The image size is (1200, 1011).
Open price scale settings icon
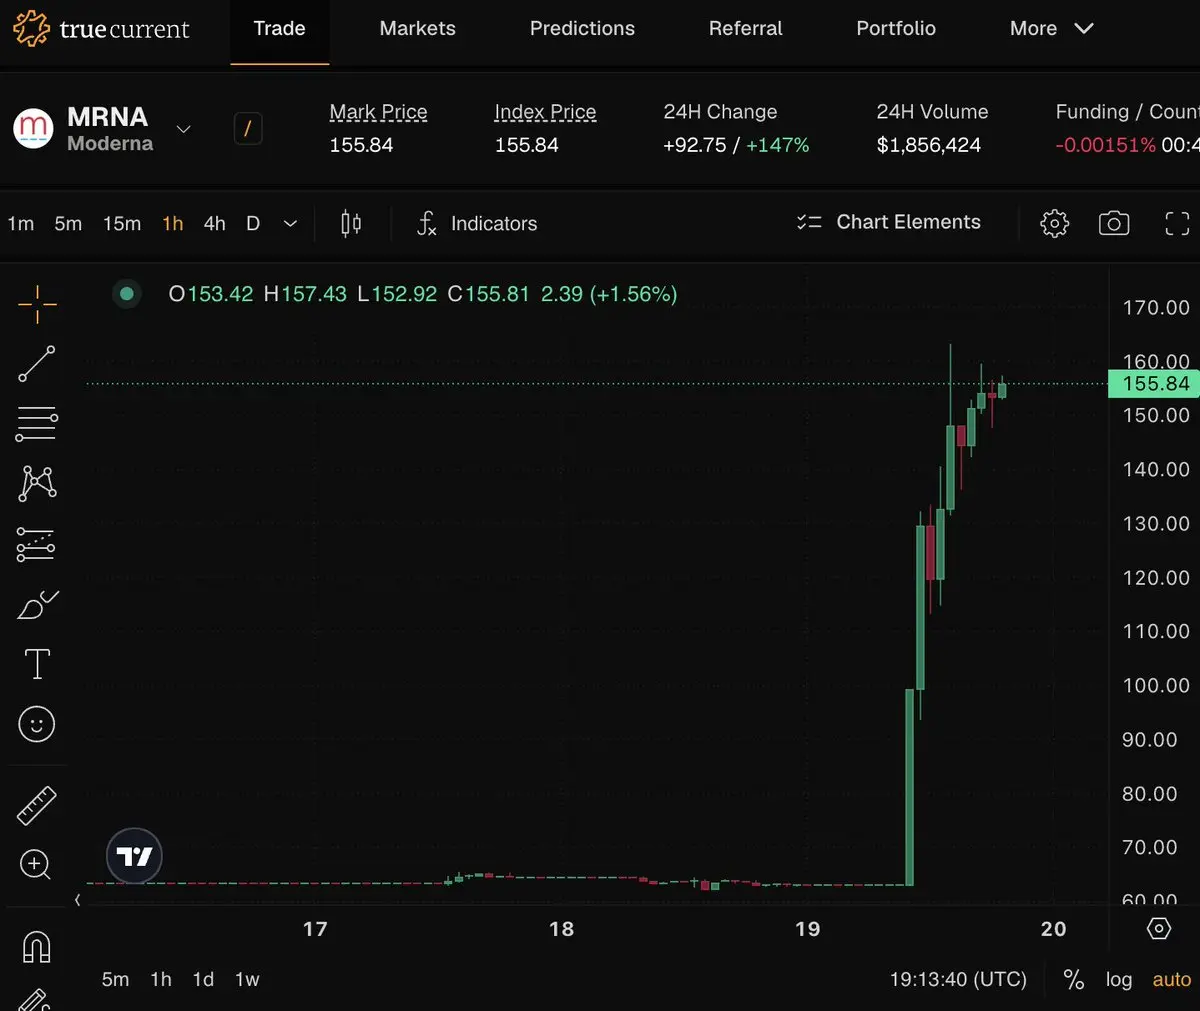[x=1158, y=929]
